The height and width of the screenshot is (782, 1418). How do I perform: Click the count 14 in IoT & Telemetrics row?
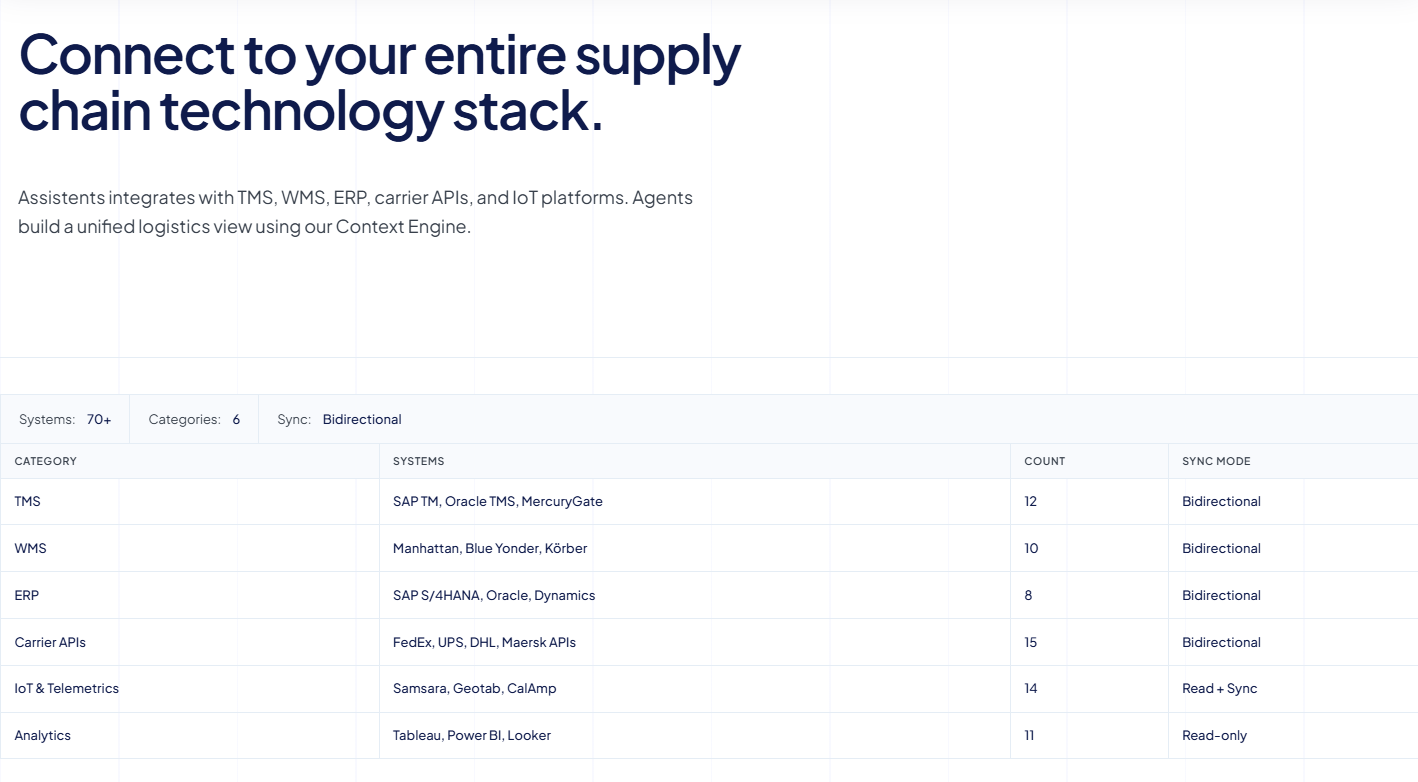(x=1089, y=689)
